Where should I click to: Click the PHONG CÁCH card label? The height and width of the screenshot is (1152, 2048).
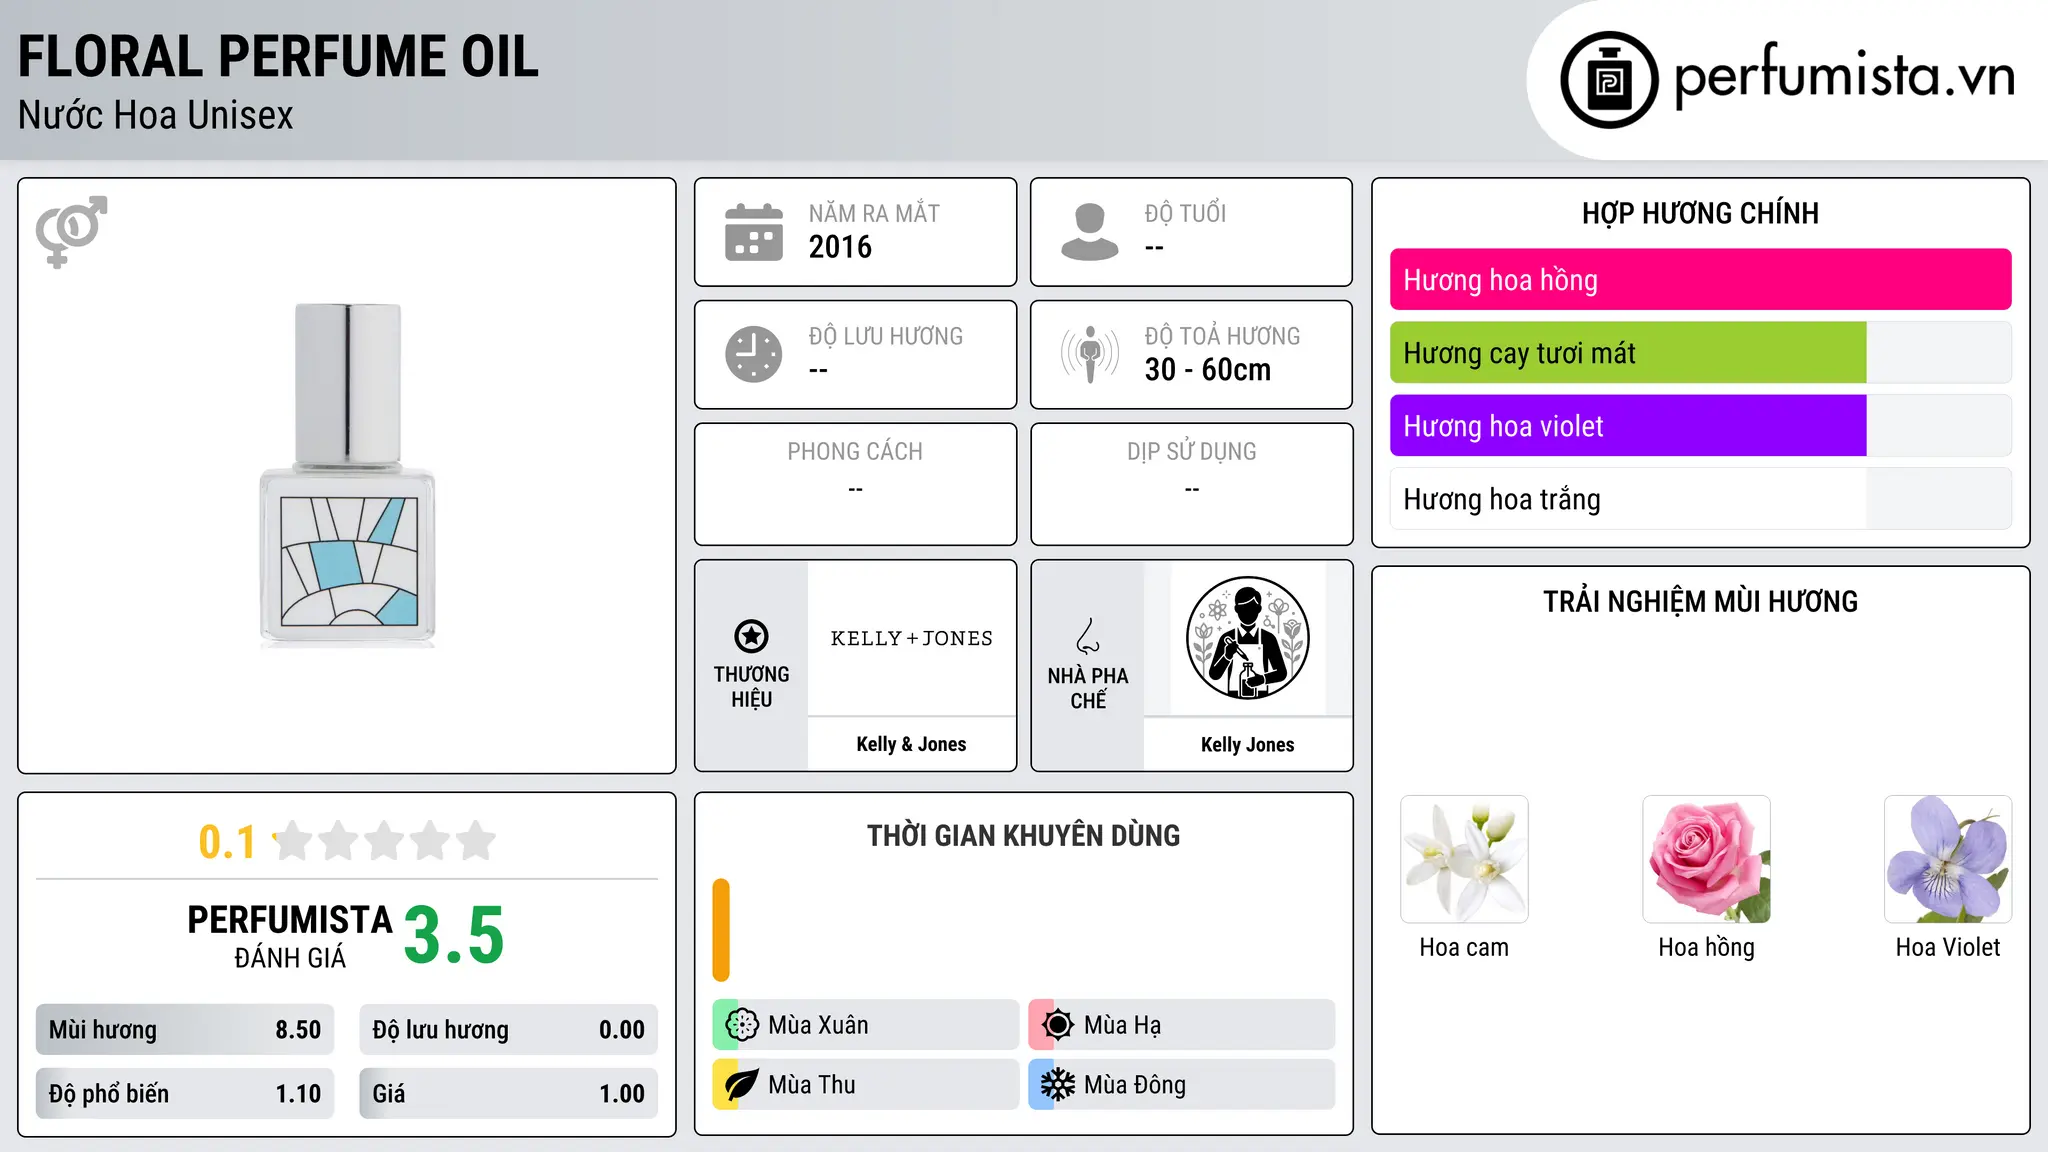click(855, 452)
